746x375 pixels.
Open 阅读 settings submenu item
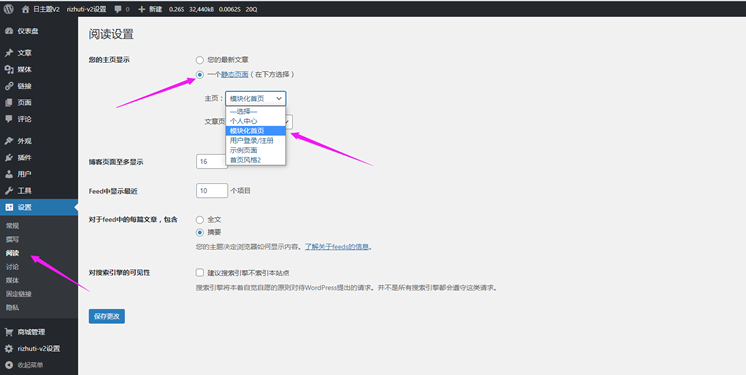click(x=12, y=253)
